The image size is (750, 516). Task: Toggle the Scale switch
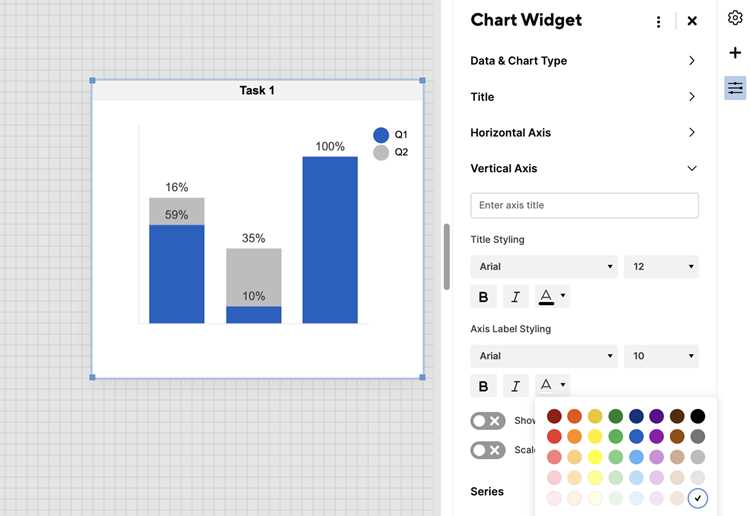pyautogui.click(x=488, y=450)
